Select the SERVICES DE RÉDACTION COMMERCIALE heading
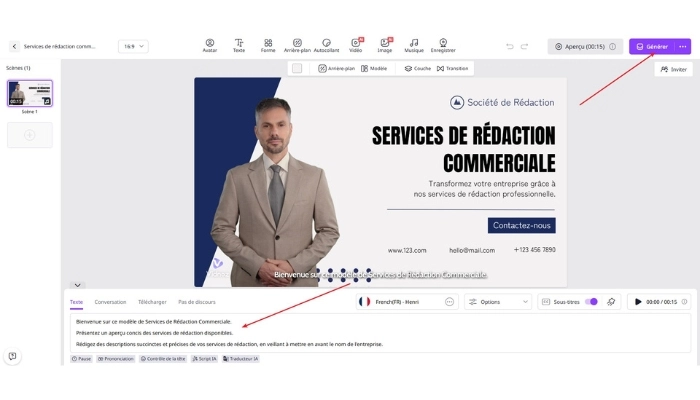Viewport: 700px width, 400px height. coord(463,149)
